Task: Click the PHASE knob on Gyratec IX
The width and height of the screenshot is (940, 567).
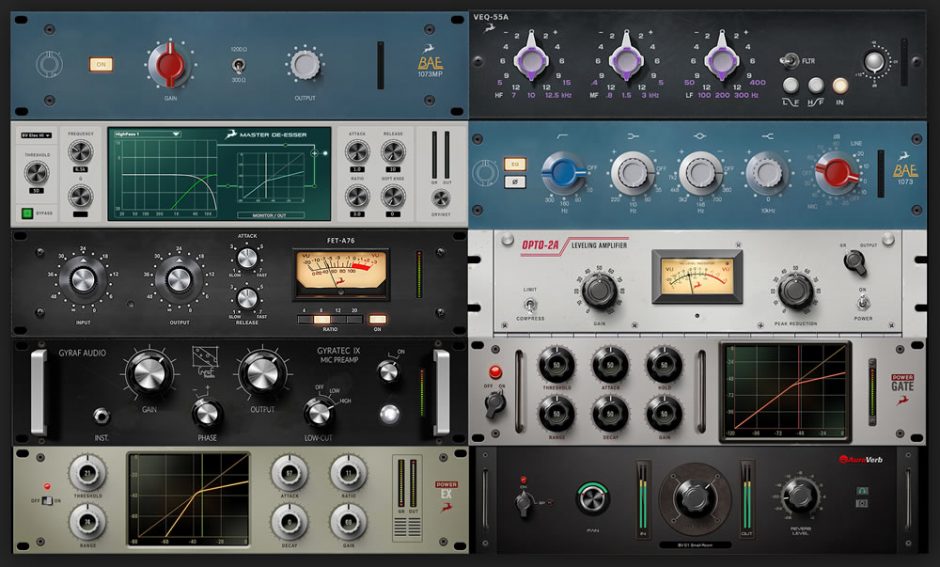Action: click(207, 414)
